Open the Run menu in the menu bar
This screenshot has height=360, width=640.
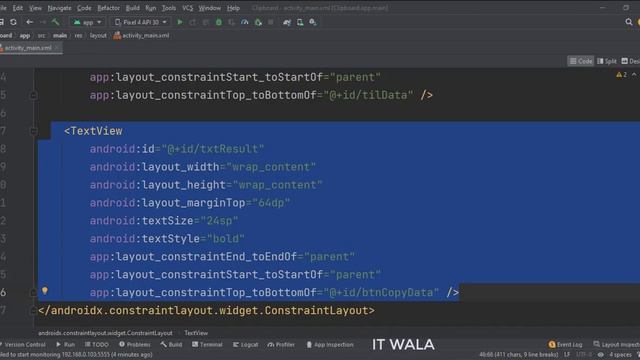[151, 8]
